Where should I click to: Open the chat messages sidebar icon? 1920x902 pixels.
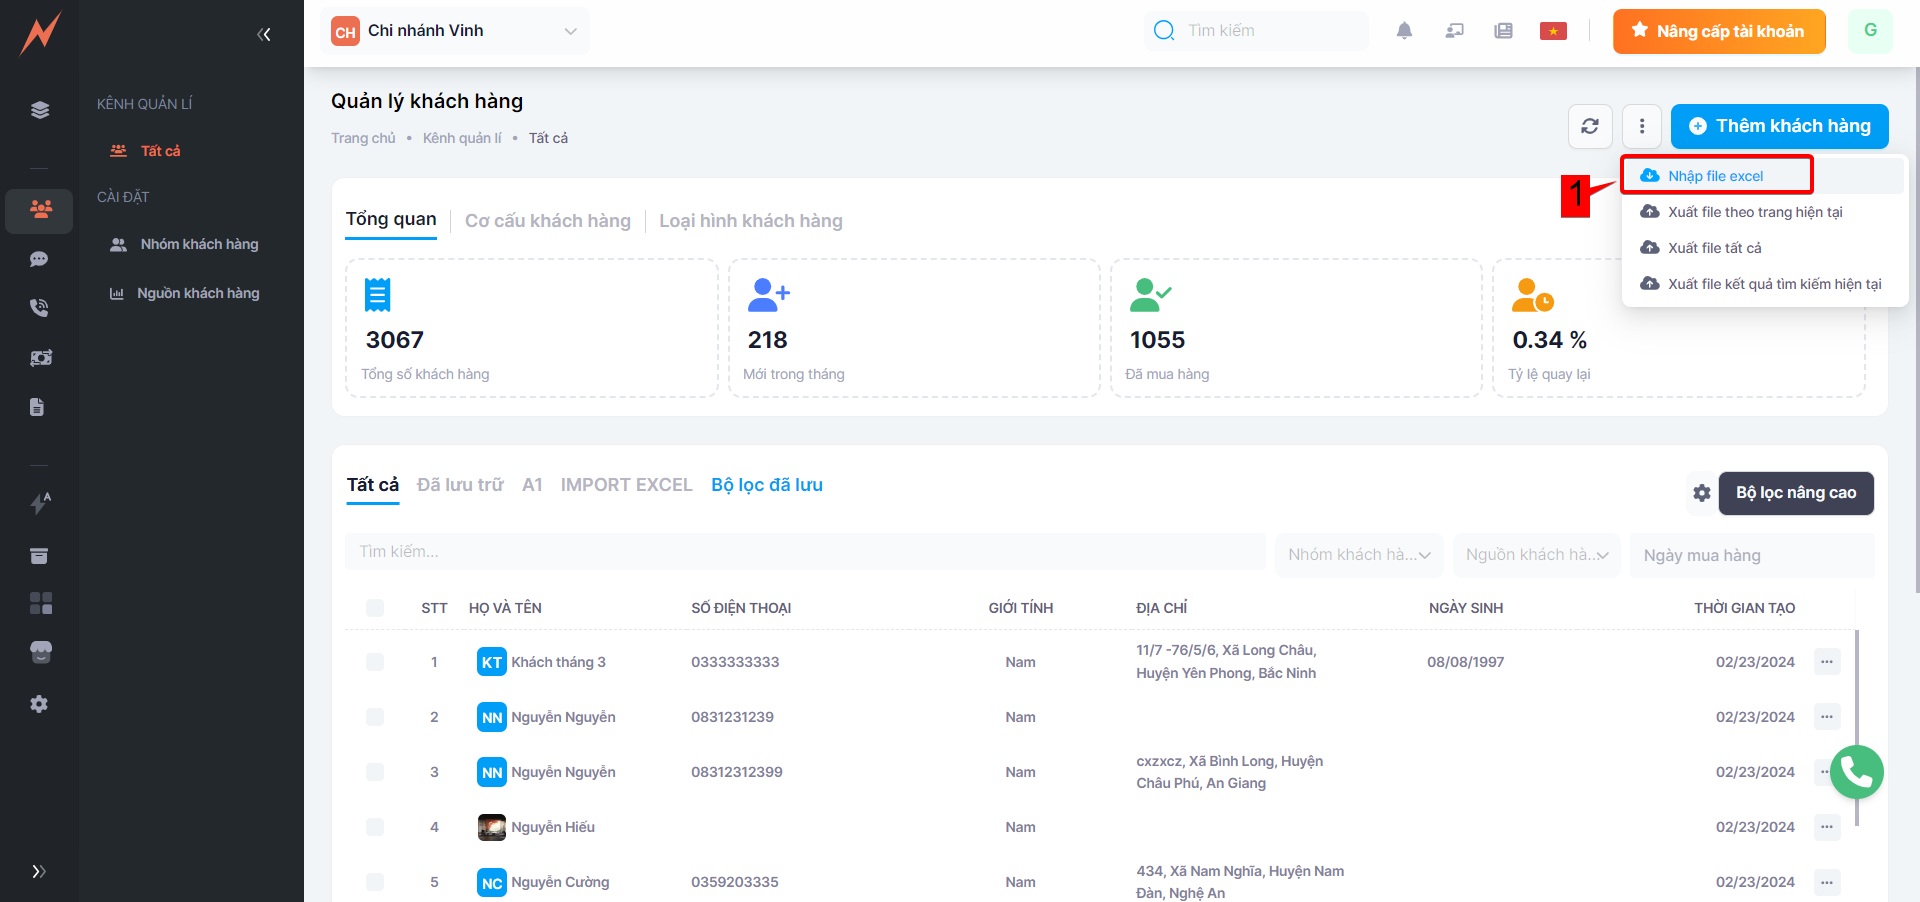point(39,259)
